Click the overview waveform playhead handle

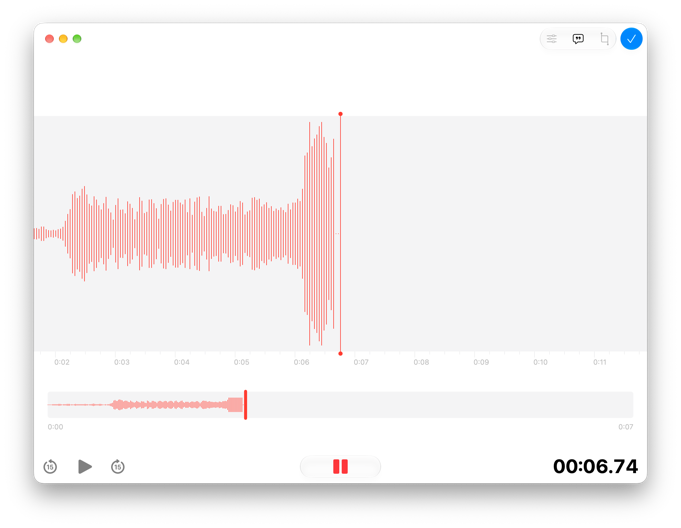[x=245, y=405]
